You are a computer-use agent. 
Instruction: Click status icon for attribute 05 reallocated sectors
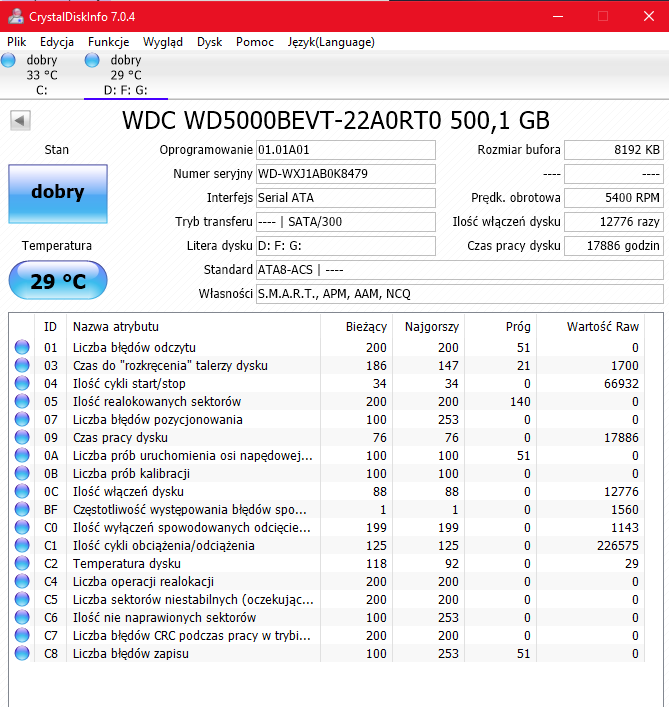[x=22, y=401]
